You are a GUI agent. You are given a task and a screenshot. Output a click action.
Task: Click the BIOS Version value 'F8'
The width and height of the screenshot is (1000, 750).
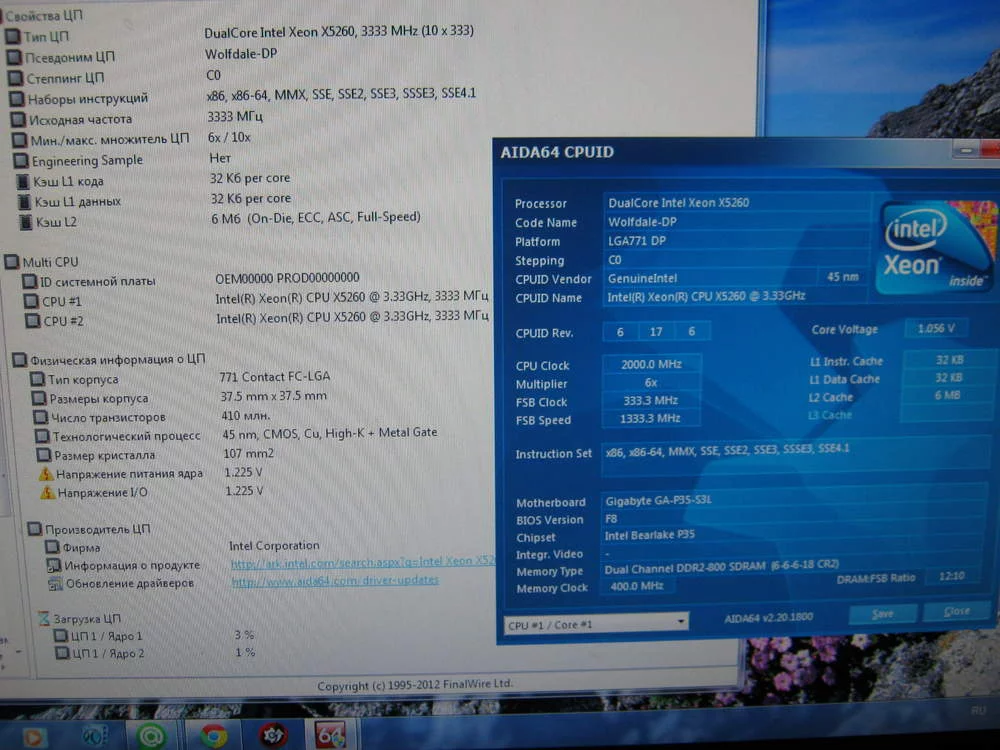794,518
